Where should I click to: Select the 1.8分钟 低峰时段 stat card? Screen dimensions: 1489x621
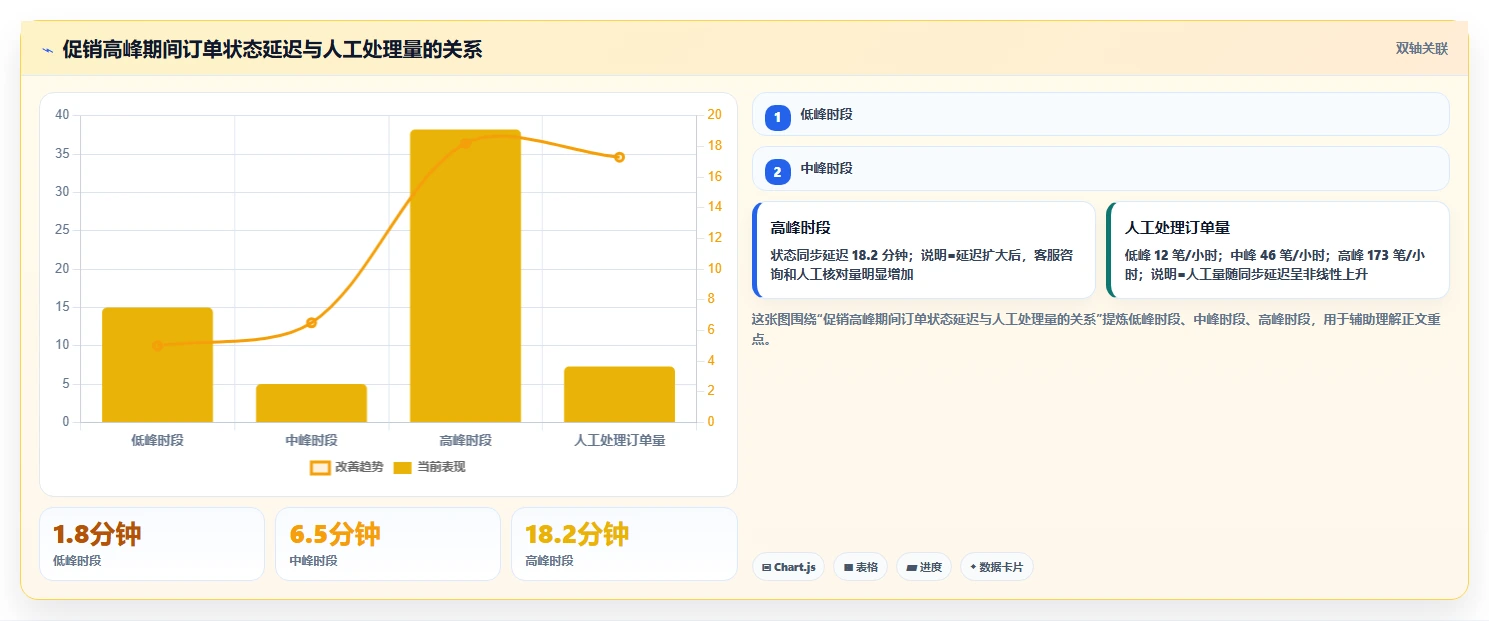(x=152, y=544)
